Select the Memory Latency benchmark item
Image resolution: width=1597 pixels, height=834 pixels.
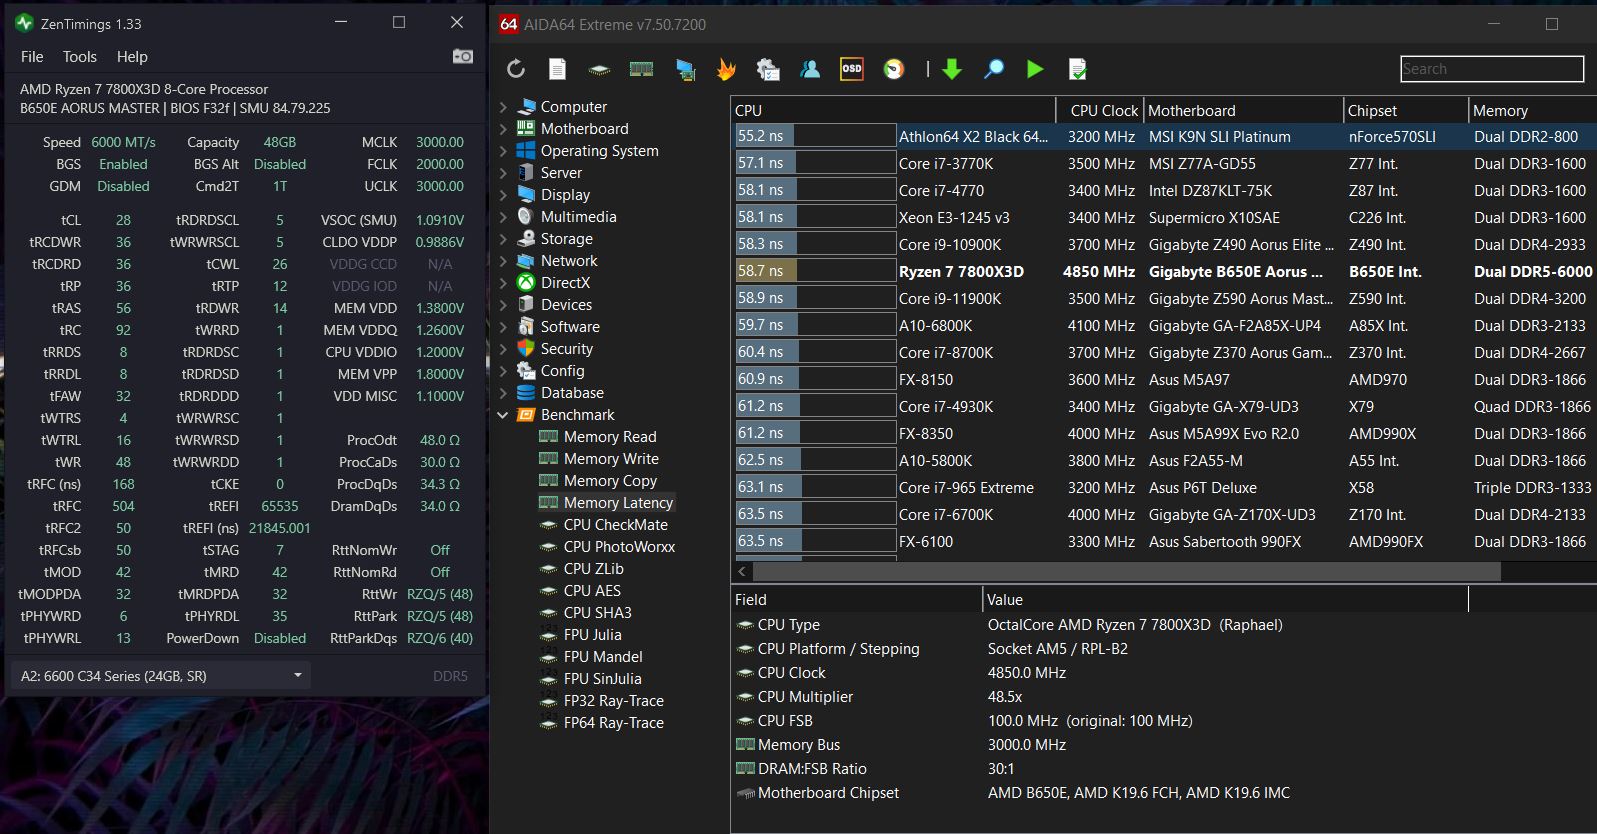click(618, 503)
